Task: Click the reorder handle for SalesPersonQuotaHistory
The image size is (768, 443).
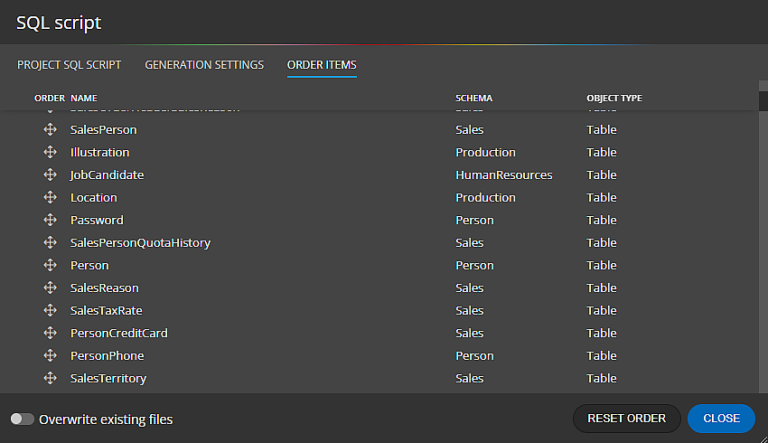Action: tap(50, 243)
